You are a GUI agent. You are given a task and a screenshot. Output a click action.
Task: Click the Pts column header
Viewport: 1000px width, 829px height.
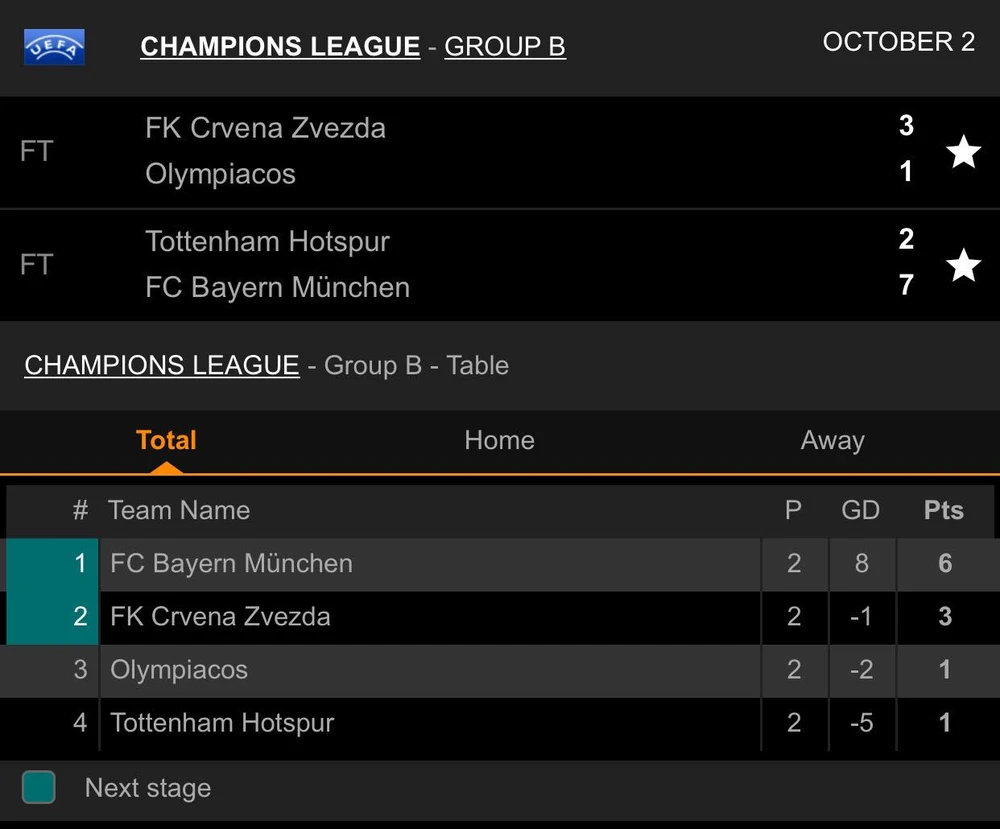pos(943,511)
